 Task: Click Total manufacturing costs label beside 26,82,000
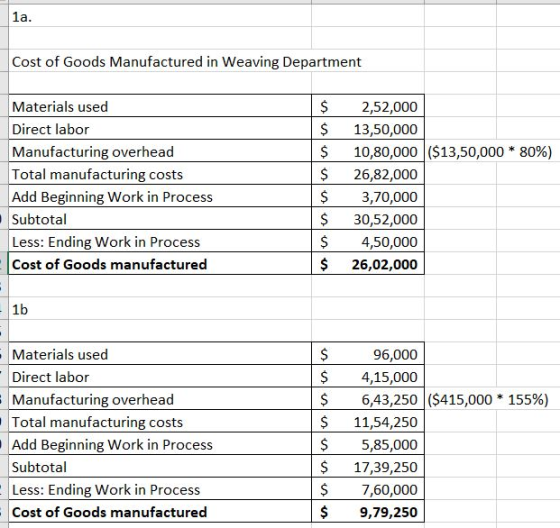pos(97,174)
